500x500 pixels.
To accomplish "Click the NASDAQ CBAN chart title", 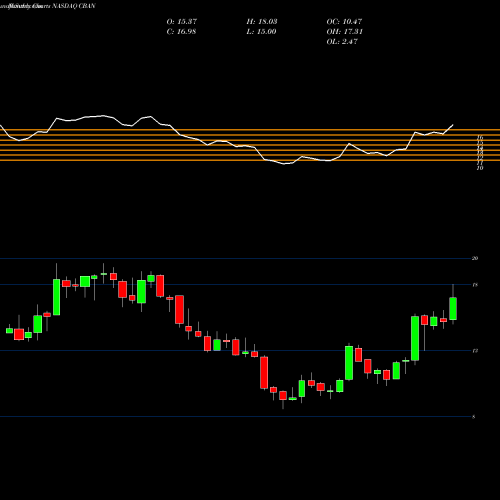I will 74,6.
